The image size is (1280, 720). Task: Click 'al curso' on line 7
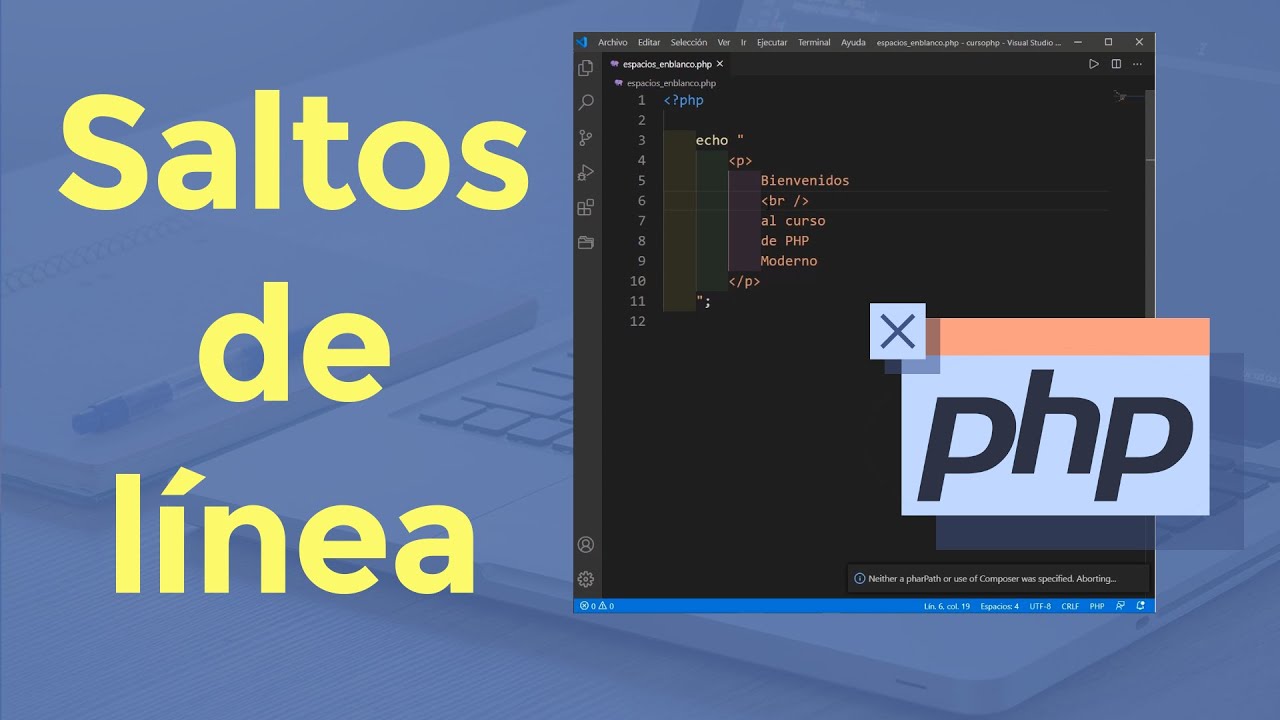[793, 221]
